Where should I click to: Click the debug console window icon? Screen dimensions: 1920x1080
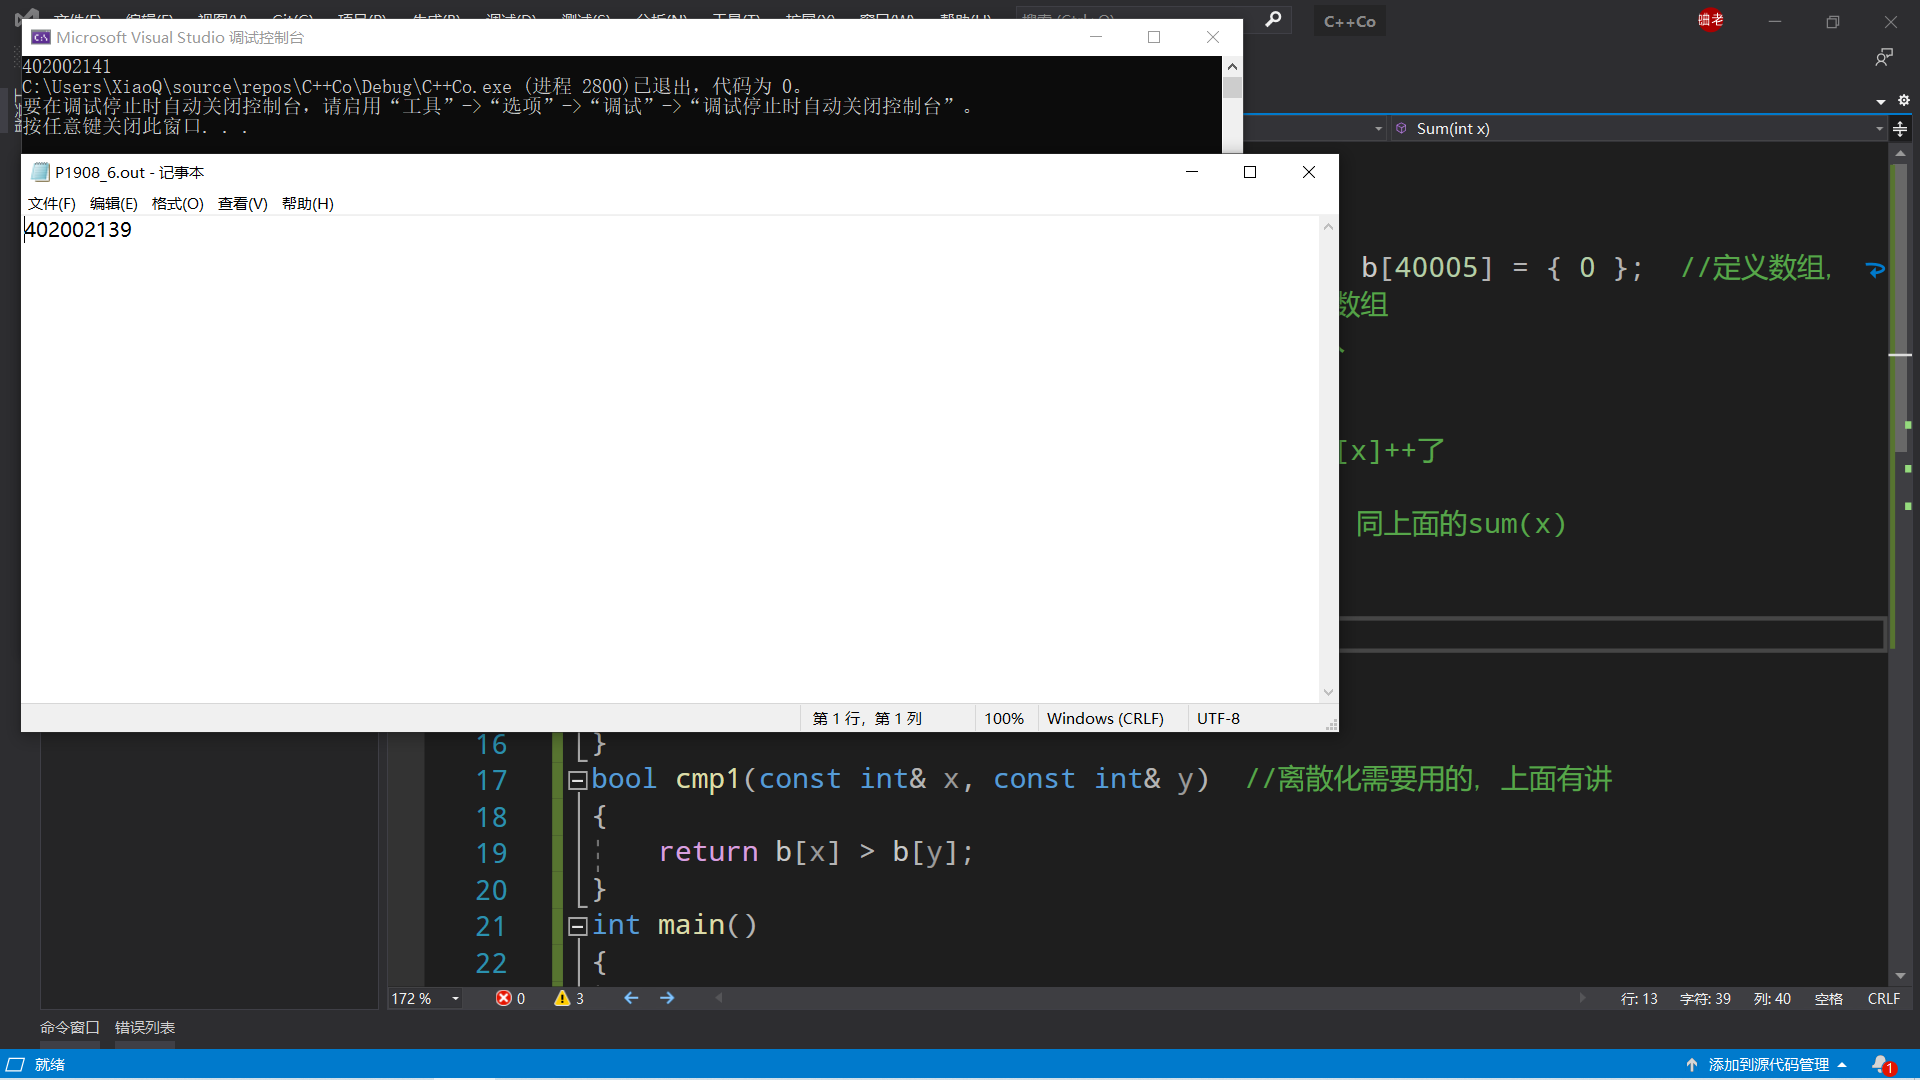tap(41, 37)
